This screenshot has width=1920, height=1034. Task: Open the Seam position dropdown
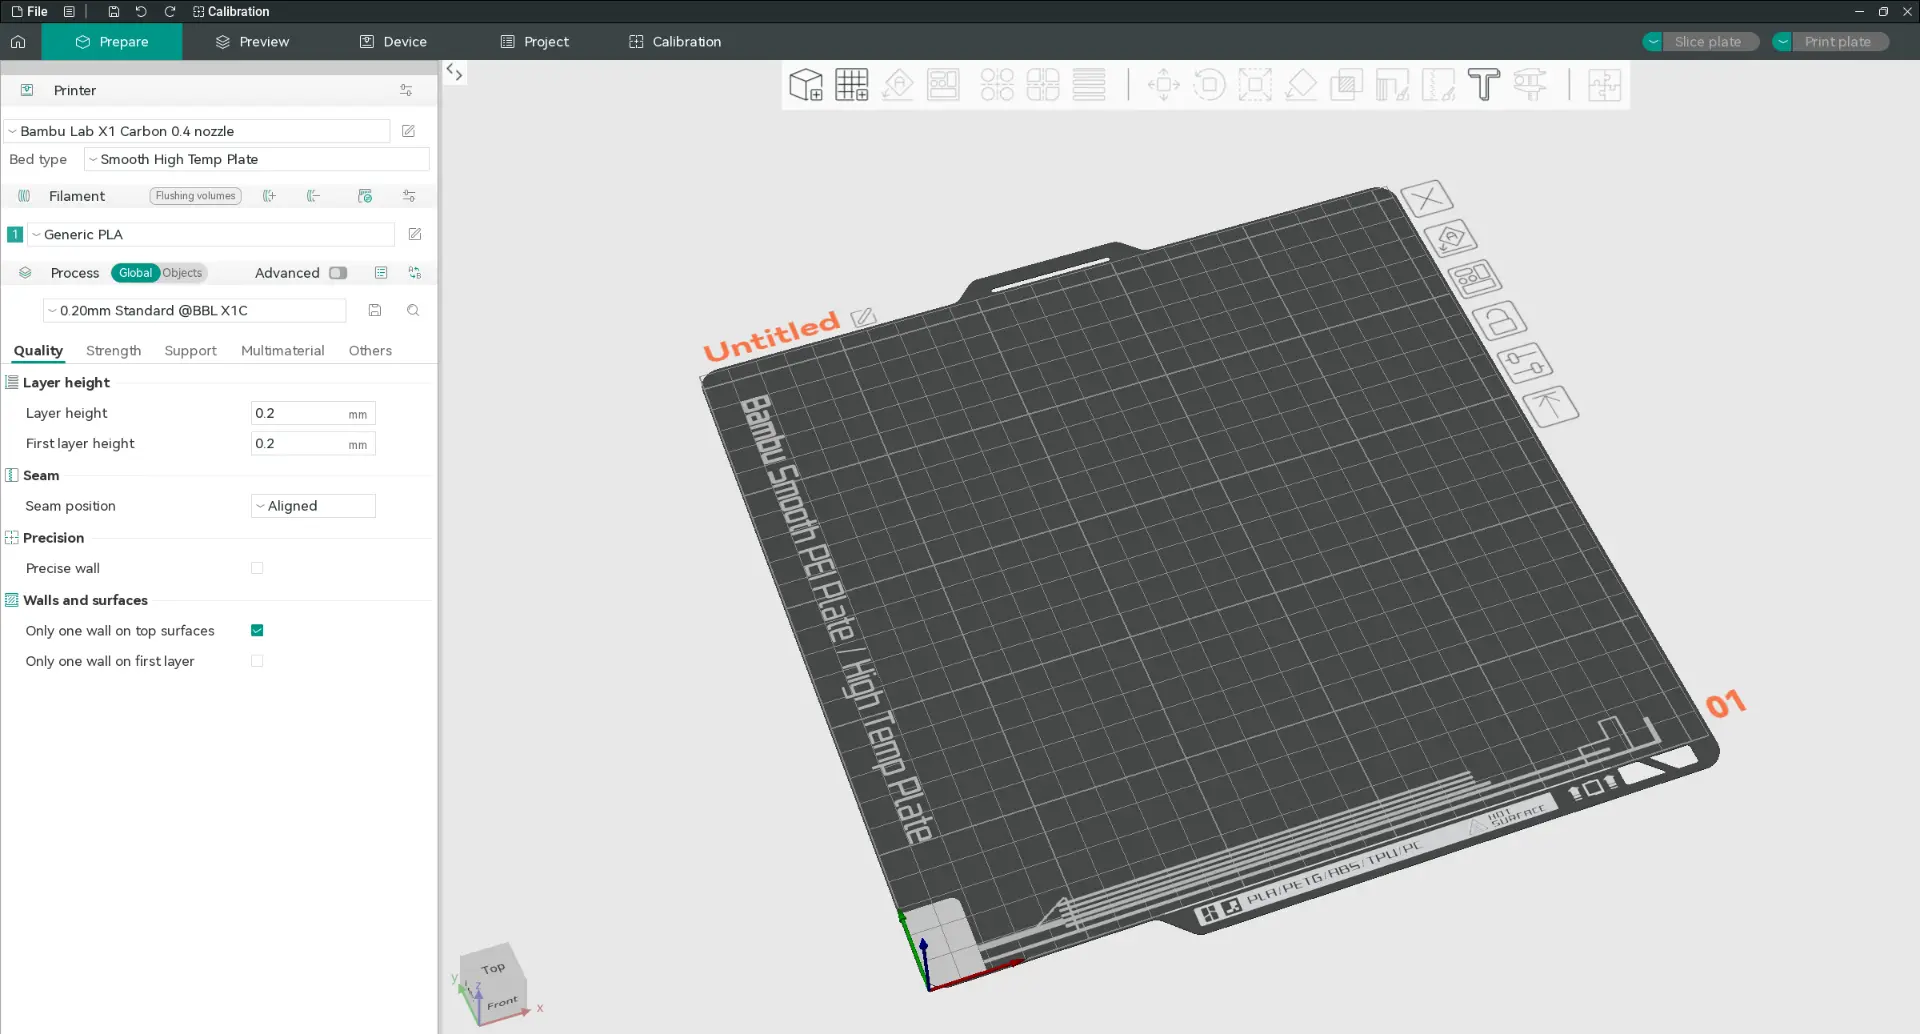(312, 506)
